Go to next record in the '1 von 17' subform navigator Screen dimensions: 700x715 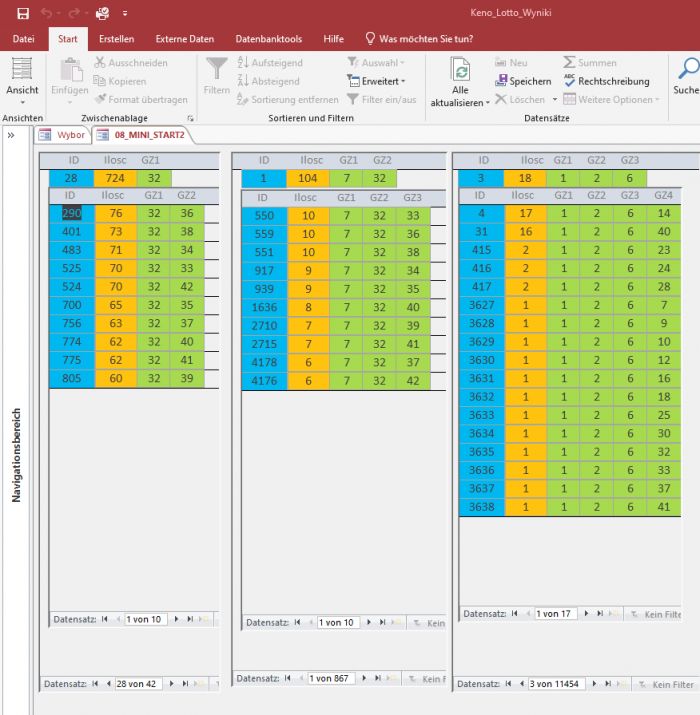[x=586, y=613]
